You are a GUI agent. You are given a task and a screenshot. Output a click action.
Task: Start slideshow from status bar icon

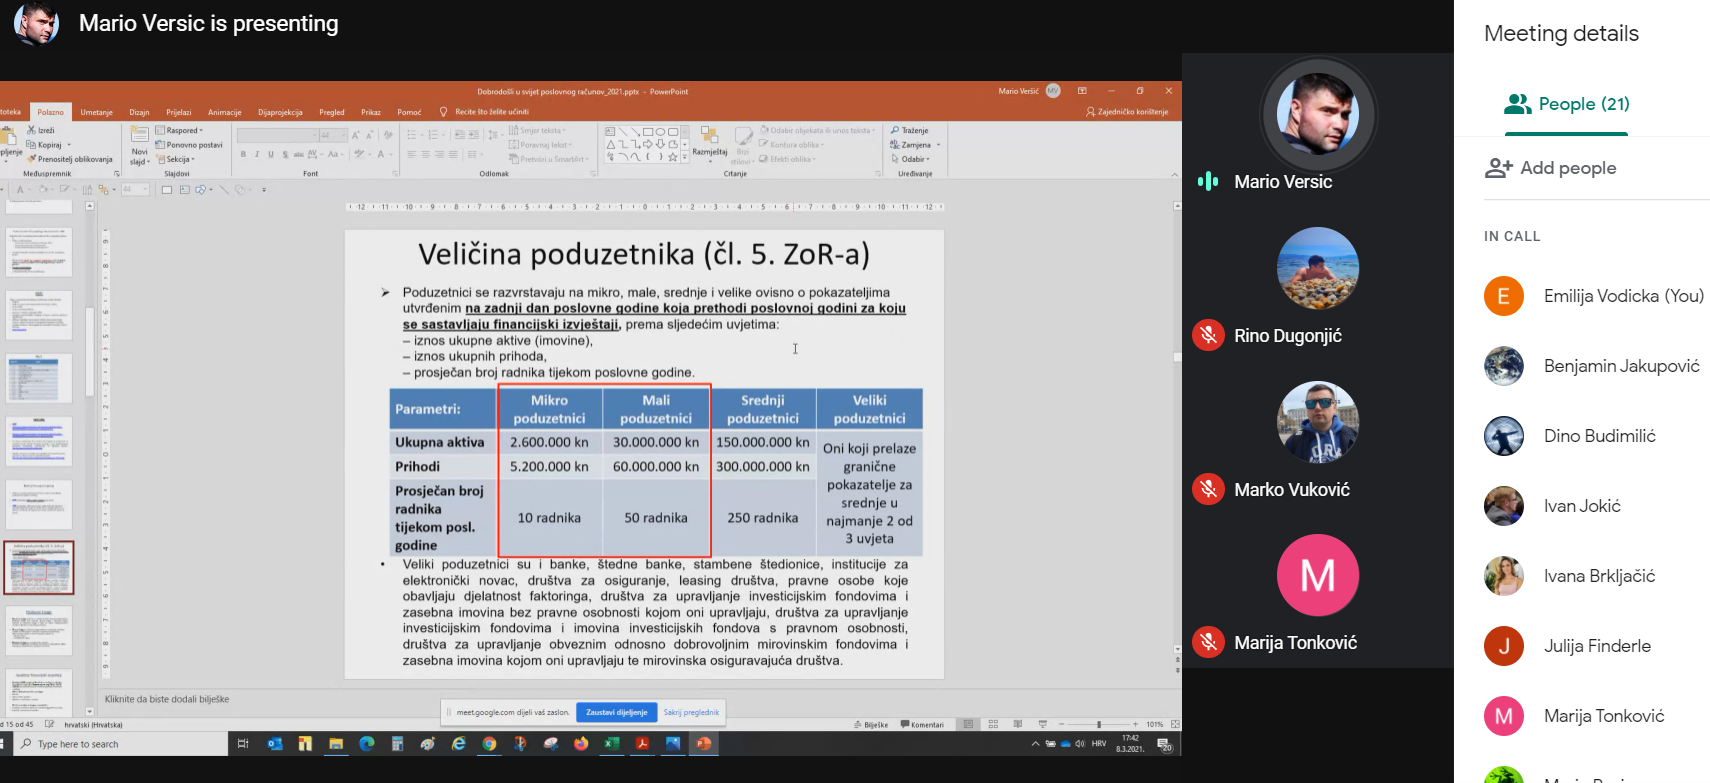tap(1043, 724)
